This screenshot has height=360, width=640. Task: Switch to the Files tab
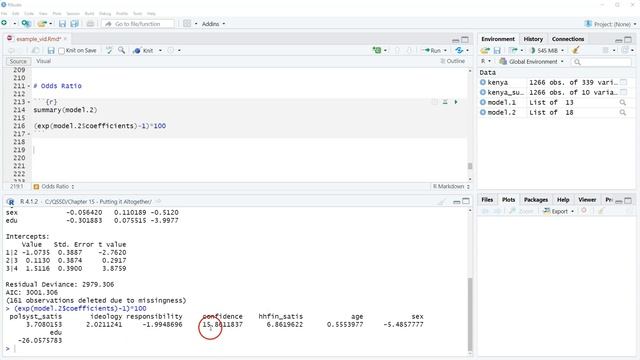pyautogui.click(x=487, y=200)
